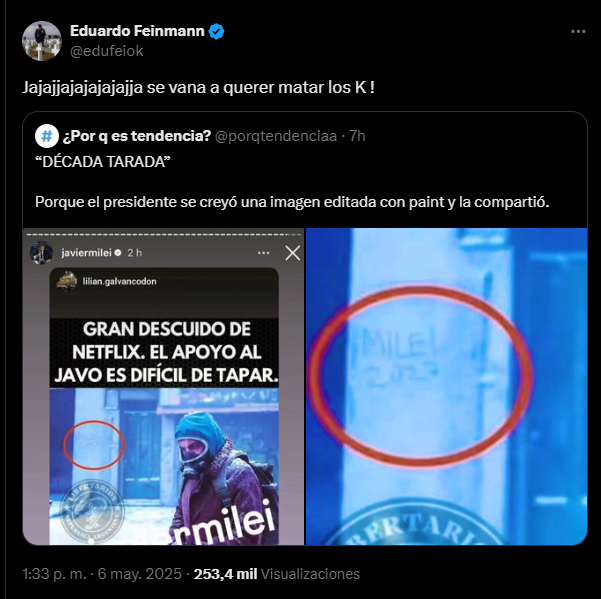The image size is (601, 599).
Task: Open Eduardo Feinmann's profile avatar
Action: coord(42,41)
